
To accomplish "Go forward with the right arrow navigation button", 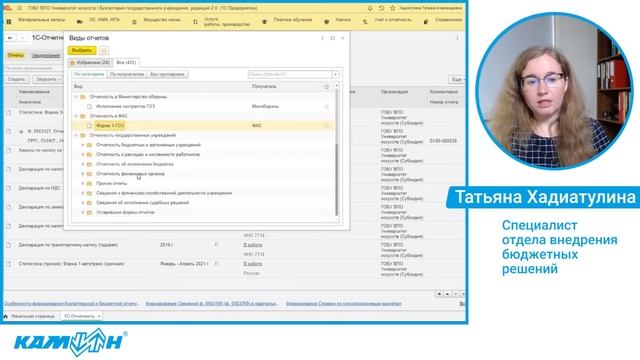I will coord(22,38).
